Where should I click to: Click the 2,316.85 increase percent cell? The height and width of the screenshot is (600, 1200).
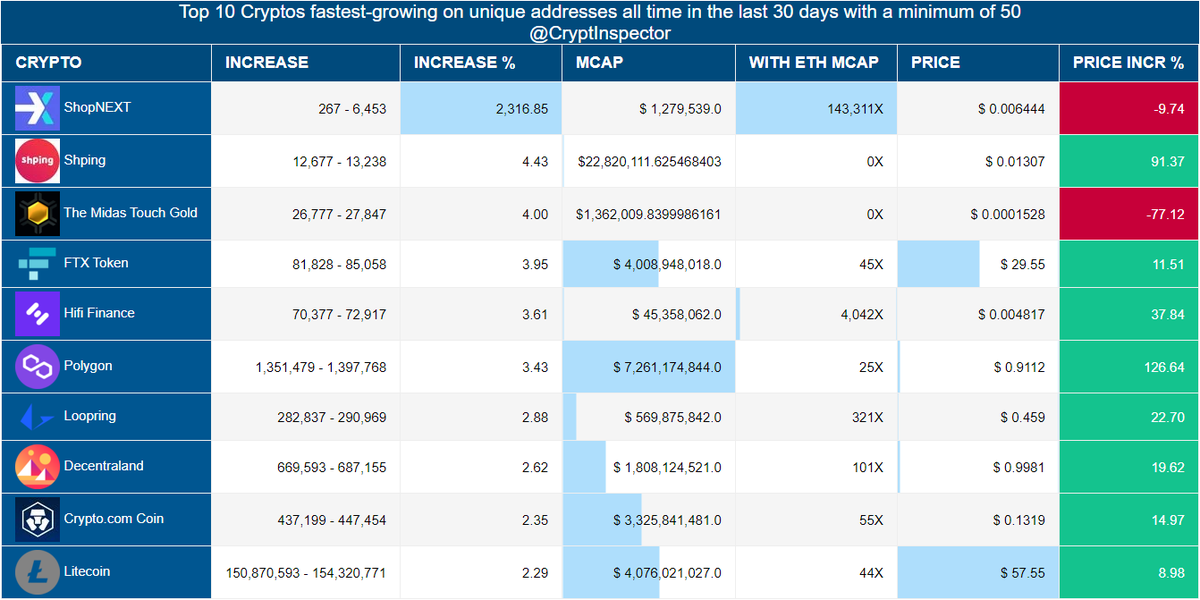coord(481,108)
